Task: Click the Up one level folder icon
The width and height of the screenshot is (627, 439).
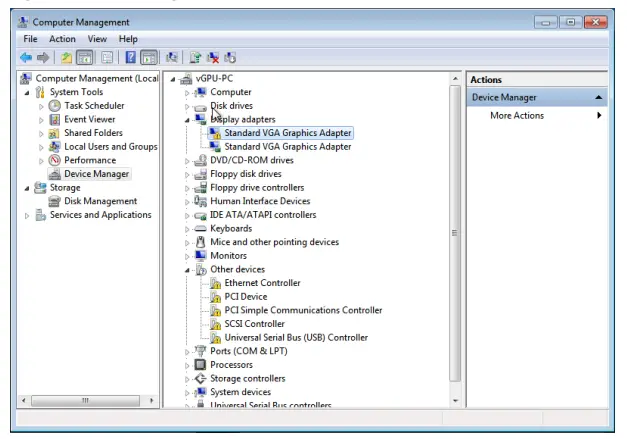Action: 66,58
